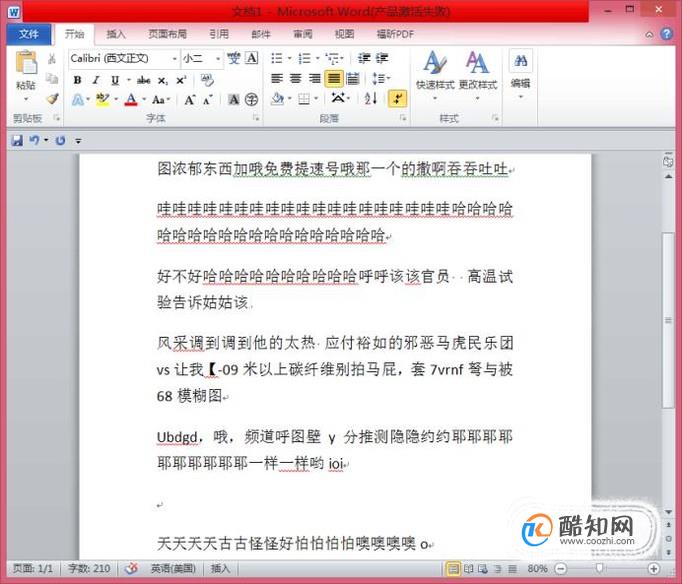
Task: Open Word Help question mark
Action: click(x=666, y=34)
